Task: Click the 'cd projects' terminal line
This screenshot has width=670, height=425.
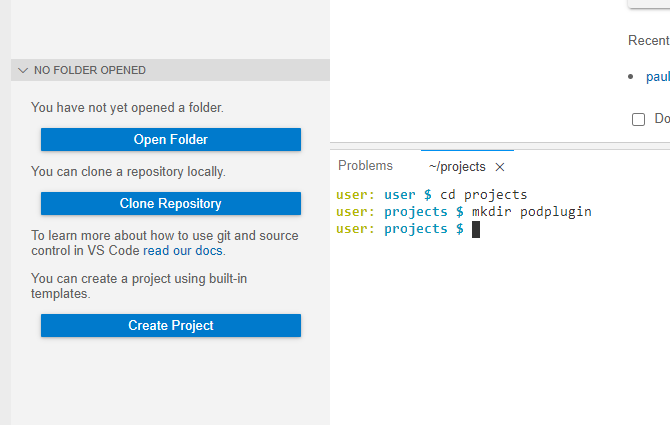Action: point(432,194)
